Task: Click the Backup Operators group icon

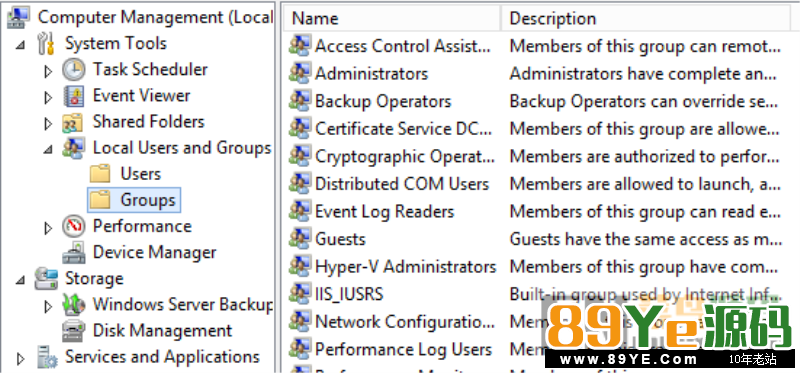Action: (299, 101)
